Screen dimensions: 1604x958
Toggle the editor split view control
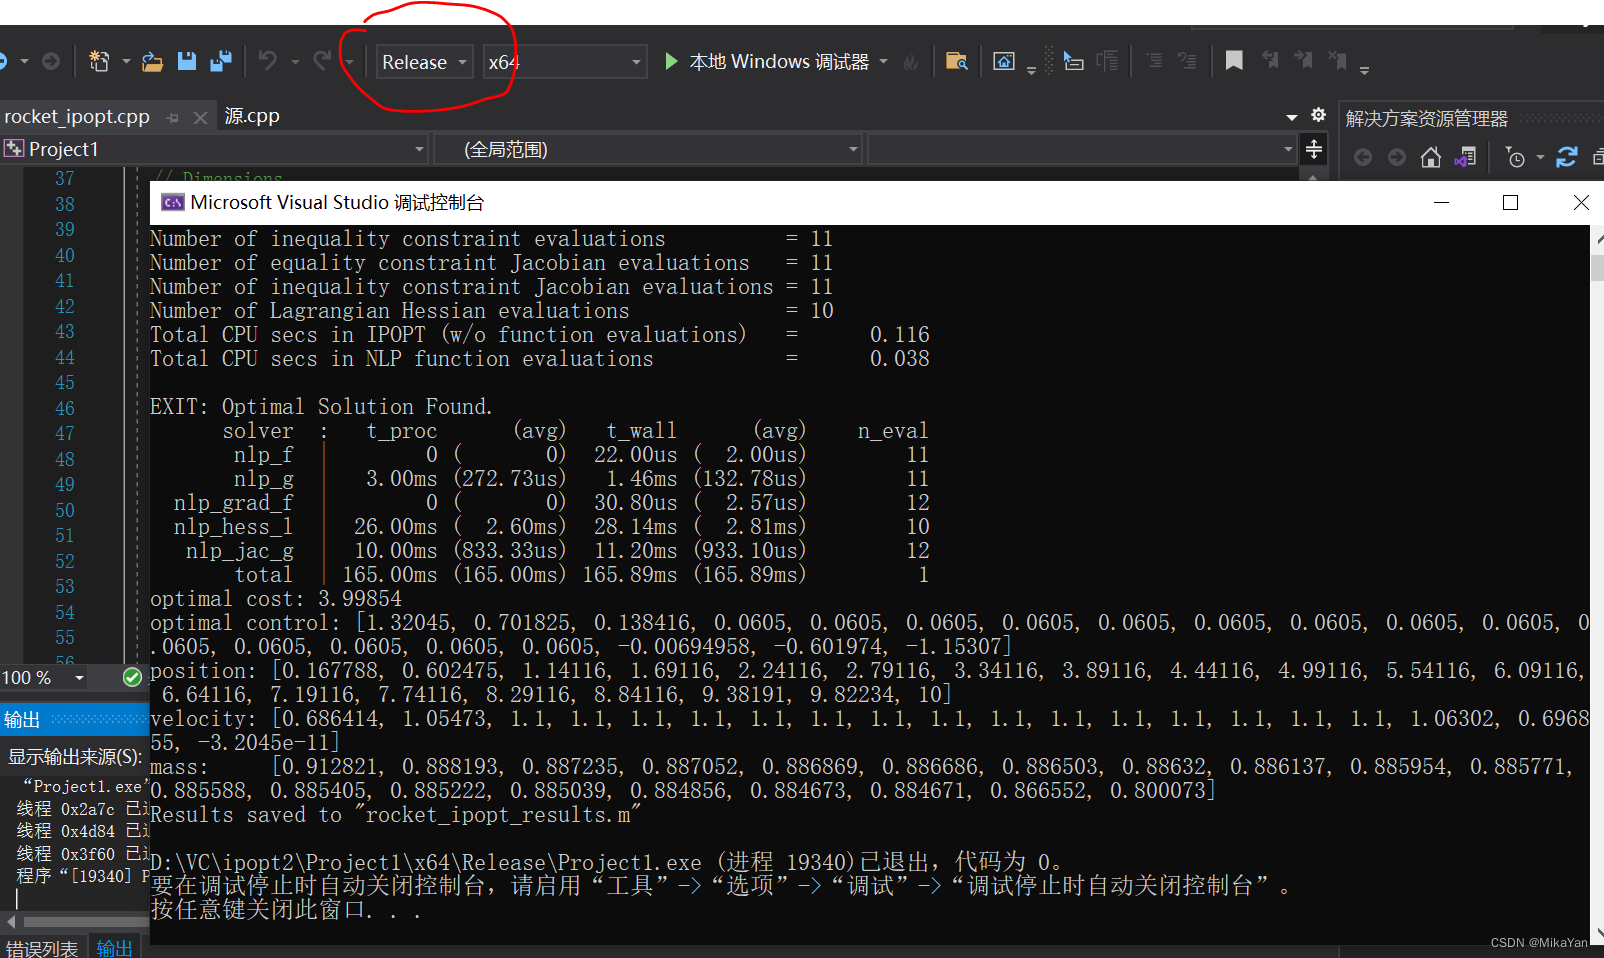(1314, 148)
